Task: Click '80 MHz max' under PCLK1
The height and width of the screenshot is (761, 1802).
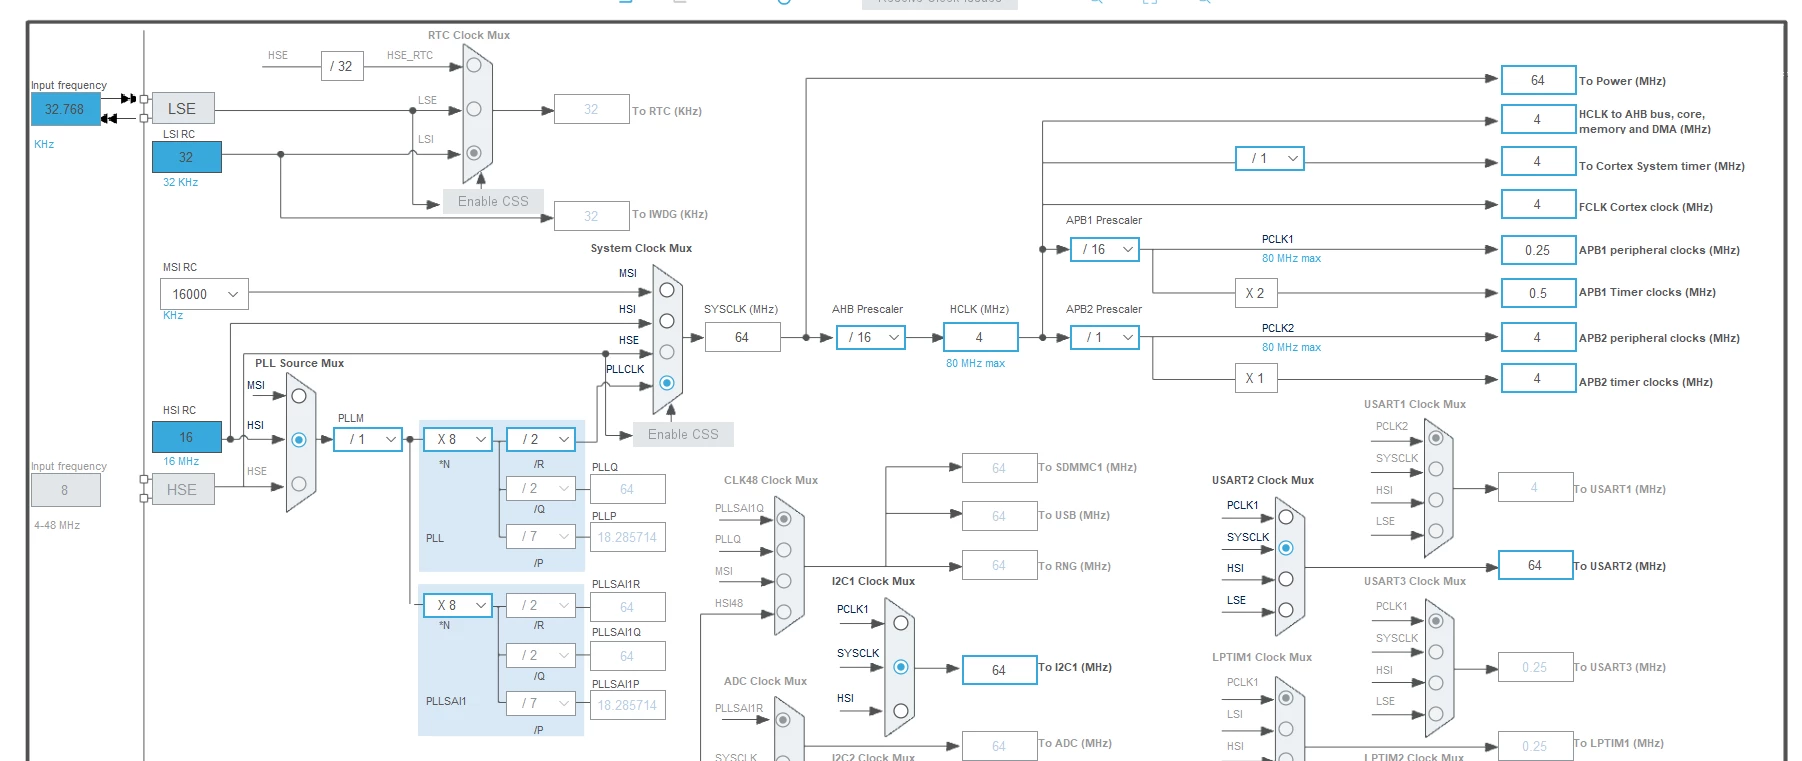Action: tap(1291, 258)
